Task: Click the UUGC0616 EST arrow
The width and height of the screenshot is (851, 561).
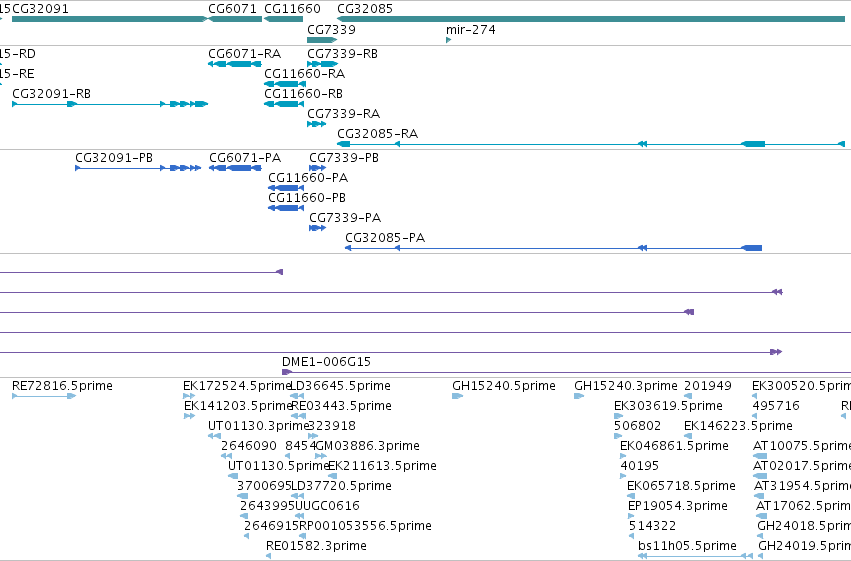Action: [299, 517]
